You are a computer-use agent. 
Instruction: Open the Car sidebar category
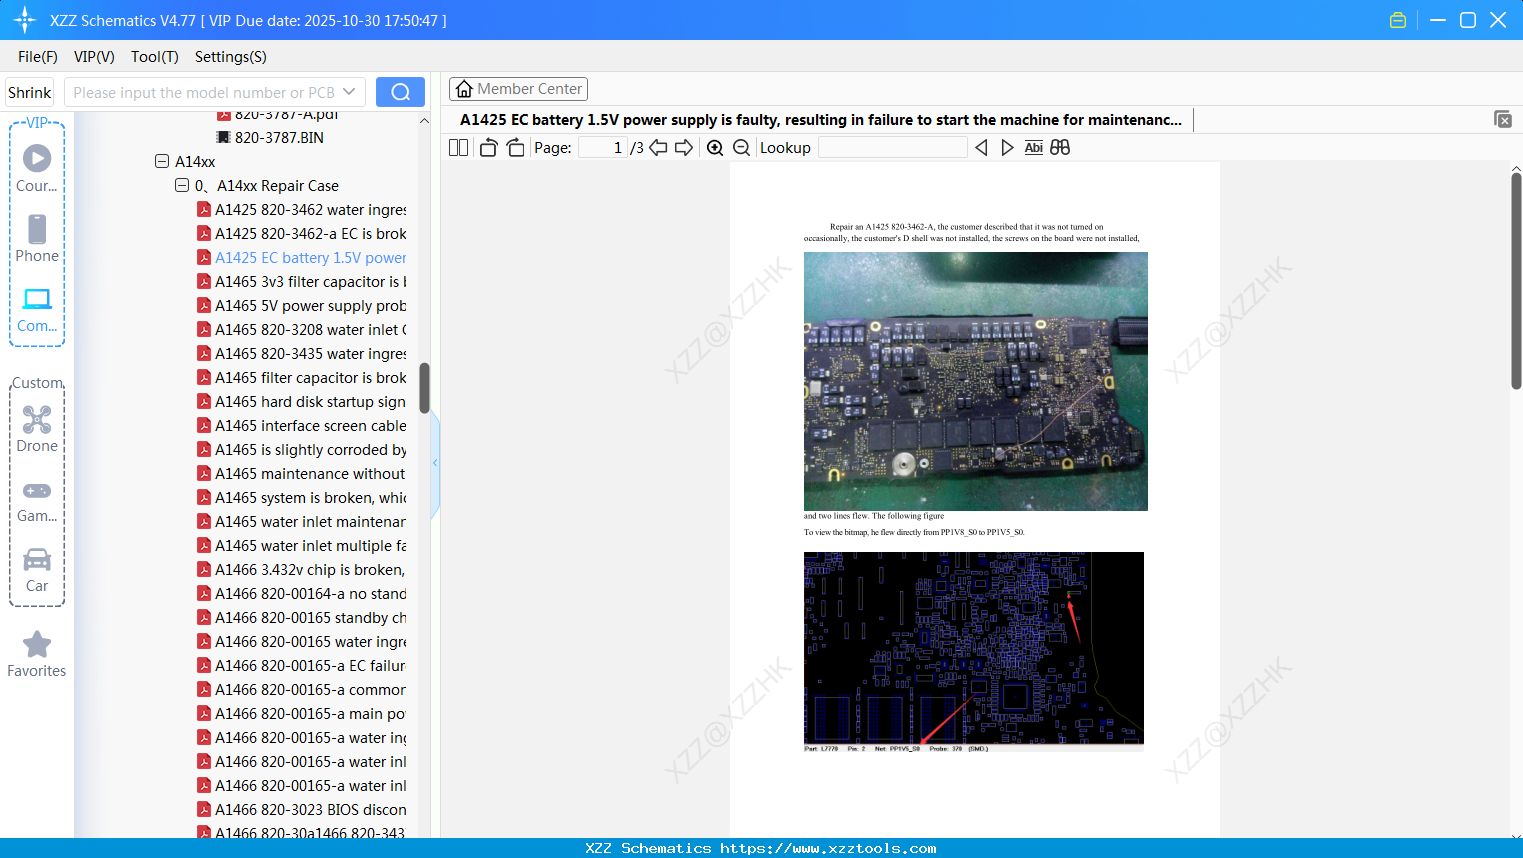pos(37,571)
